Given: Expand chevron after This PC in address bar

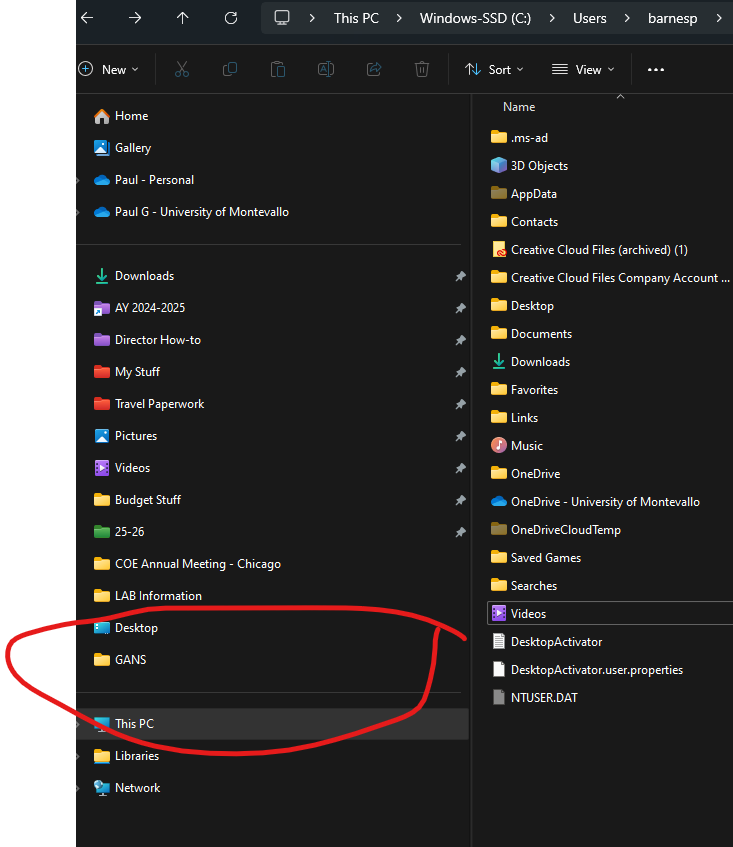Looking at the screenshot, I should [399, 18].
